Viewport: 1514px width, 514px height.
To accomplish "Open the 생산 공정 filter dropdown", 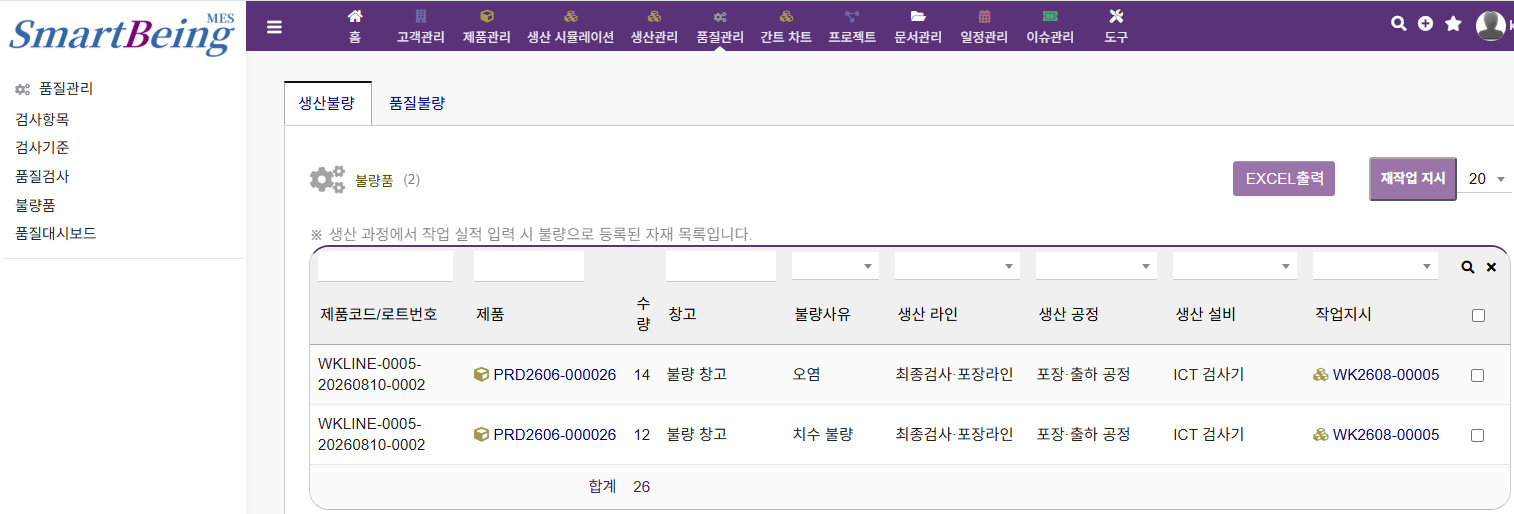I will pos(1096,267).
